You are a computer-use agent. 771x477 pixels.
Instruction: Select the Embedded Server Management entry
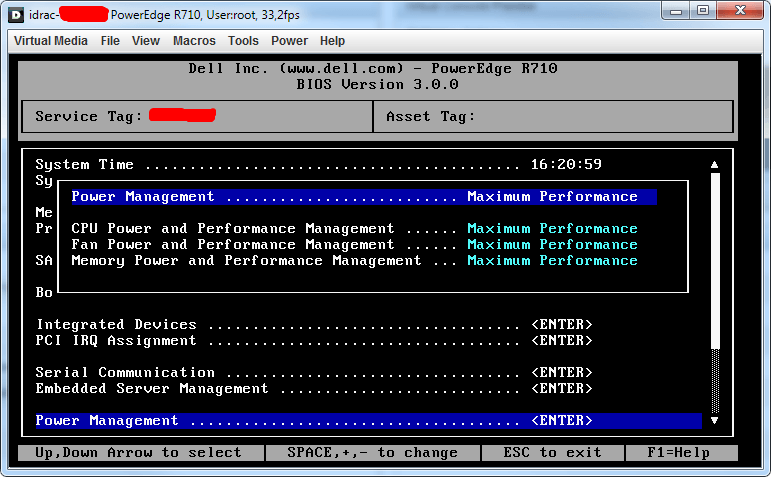pyautogui.click(x=314, y=388)
